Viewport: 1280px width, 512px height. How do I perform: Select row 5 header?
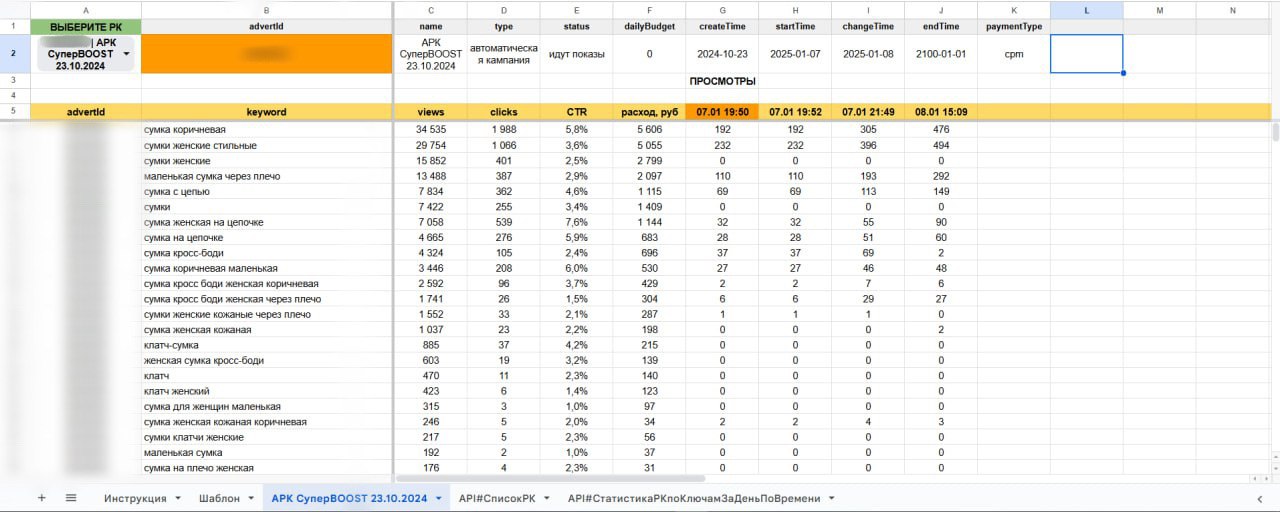coord(14,112)
